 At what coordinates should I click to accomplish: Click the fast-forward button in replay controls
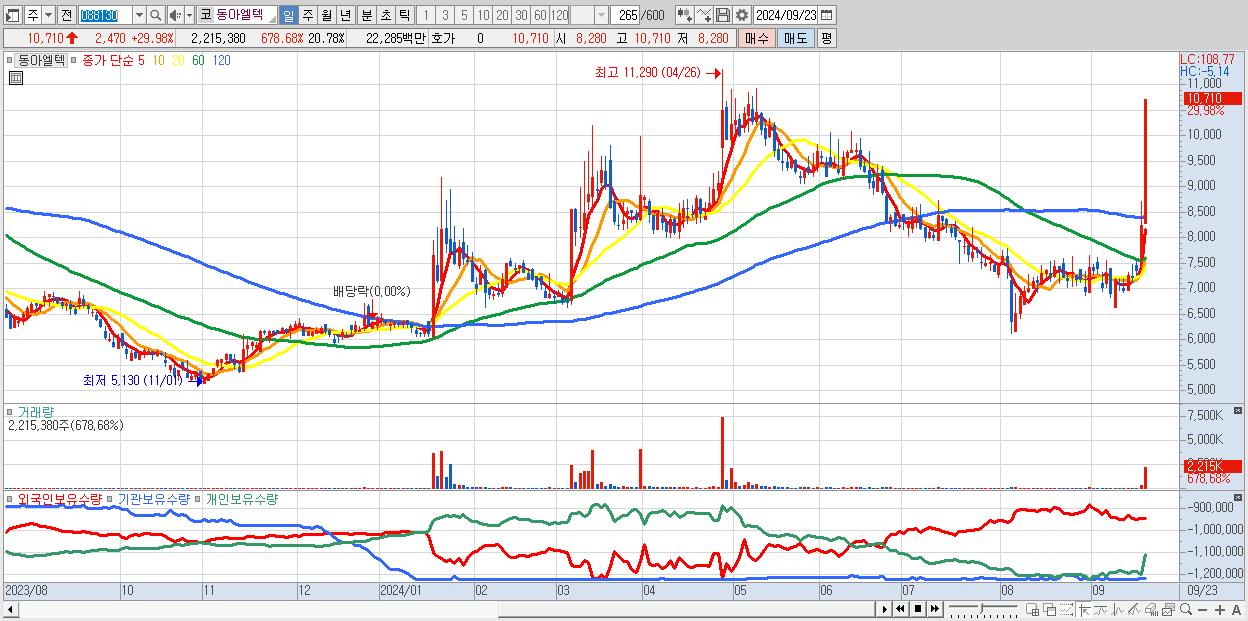pyautogui.click(x=934, y=609)
